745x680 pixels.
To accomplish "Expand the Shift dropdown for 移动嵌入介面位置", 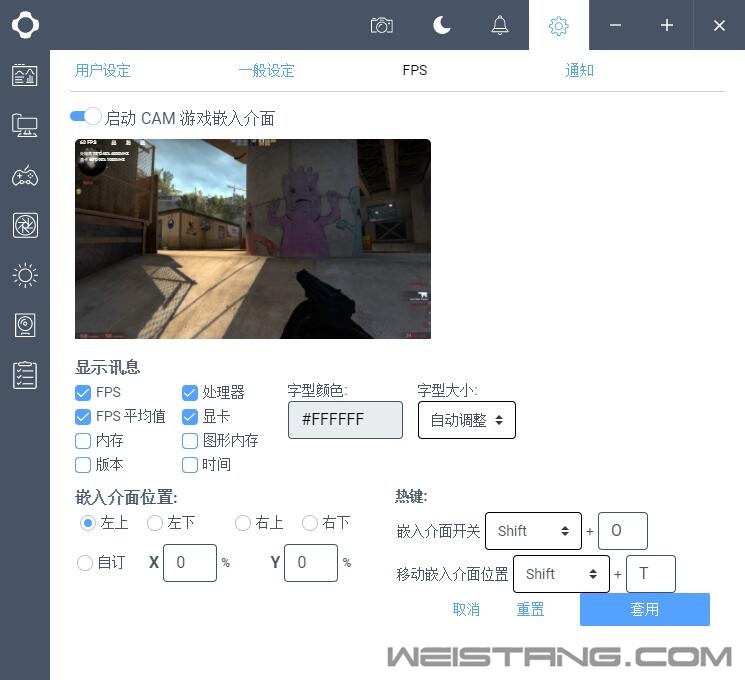I will click(x=561, y=574).
